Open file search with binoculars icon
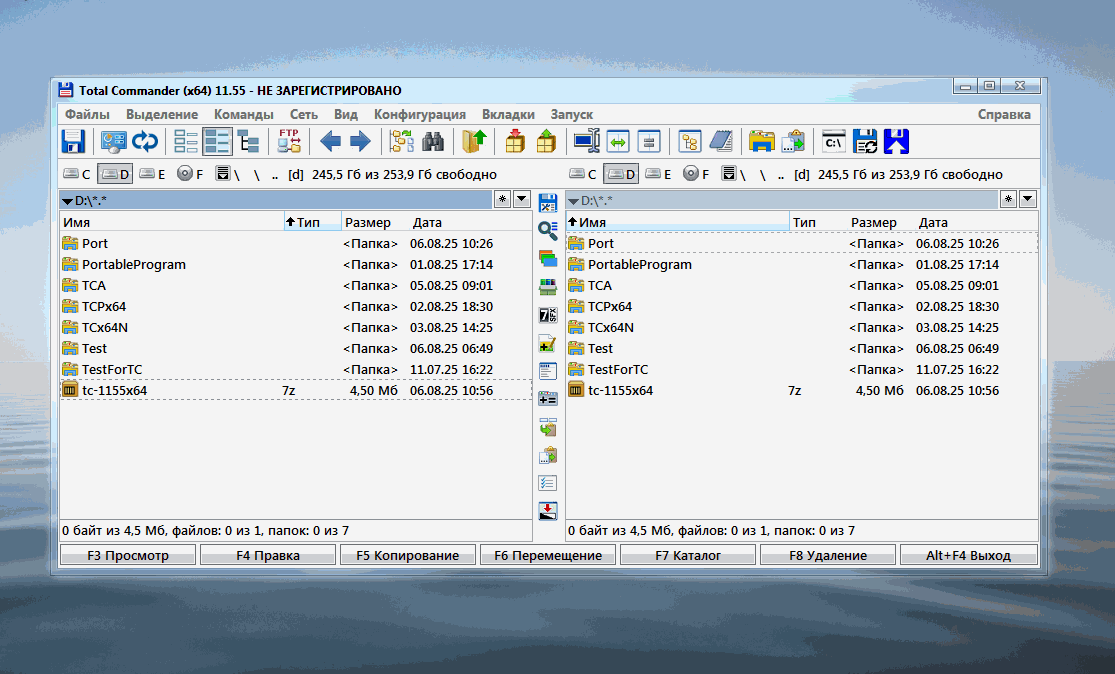 click(433, 141)
